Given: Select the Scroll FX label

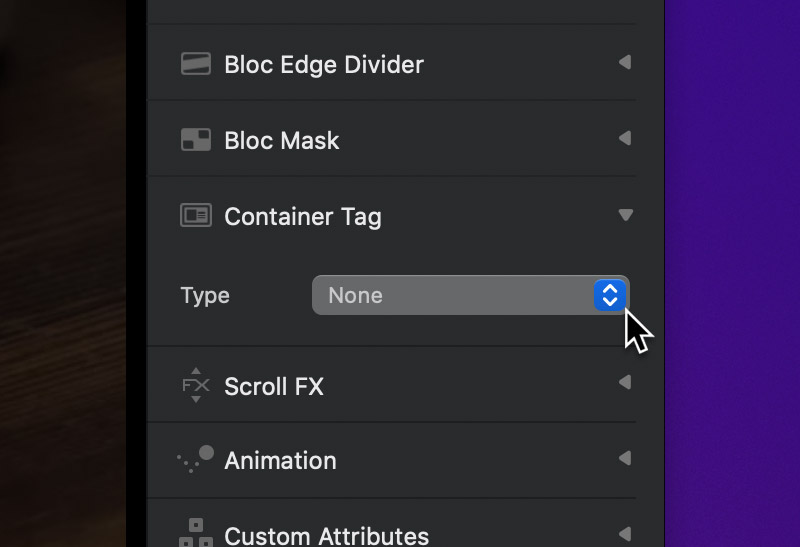Looking at the screenshot, I should click(274, 387).
